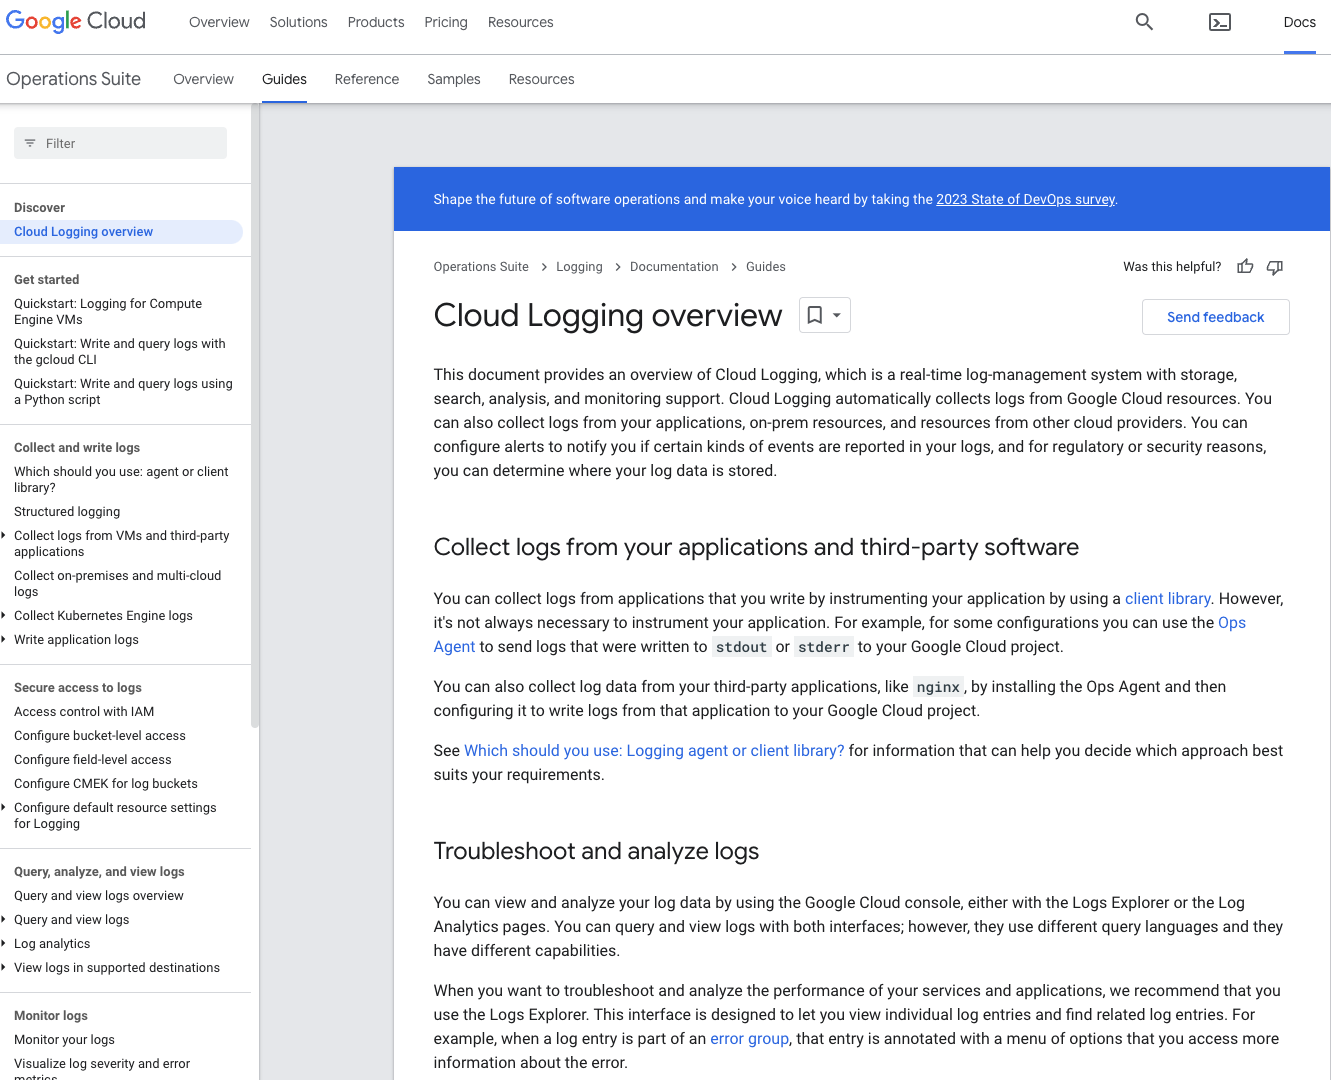Screen dimensions: 1331x1080
Task: Open Access control with IAM
Action: pyautogui.click(x=84, y=712)
